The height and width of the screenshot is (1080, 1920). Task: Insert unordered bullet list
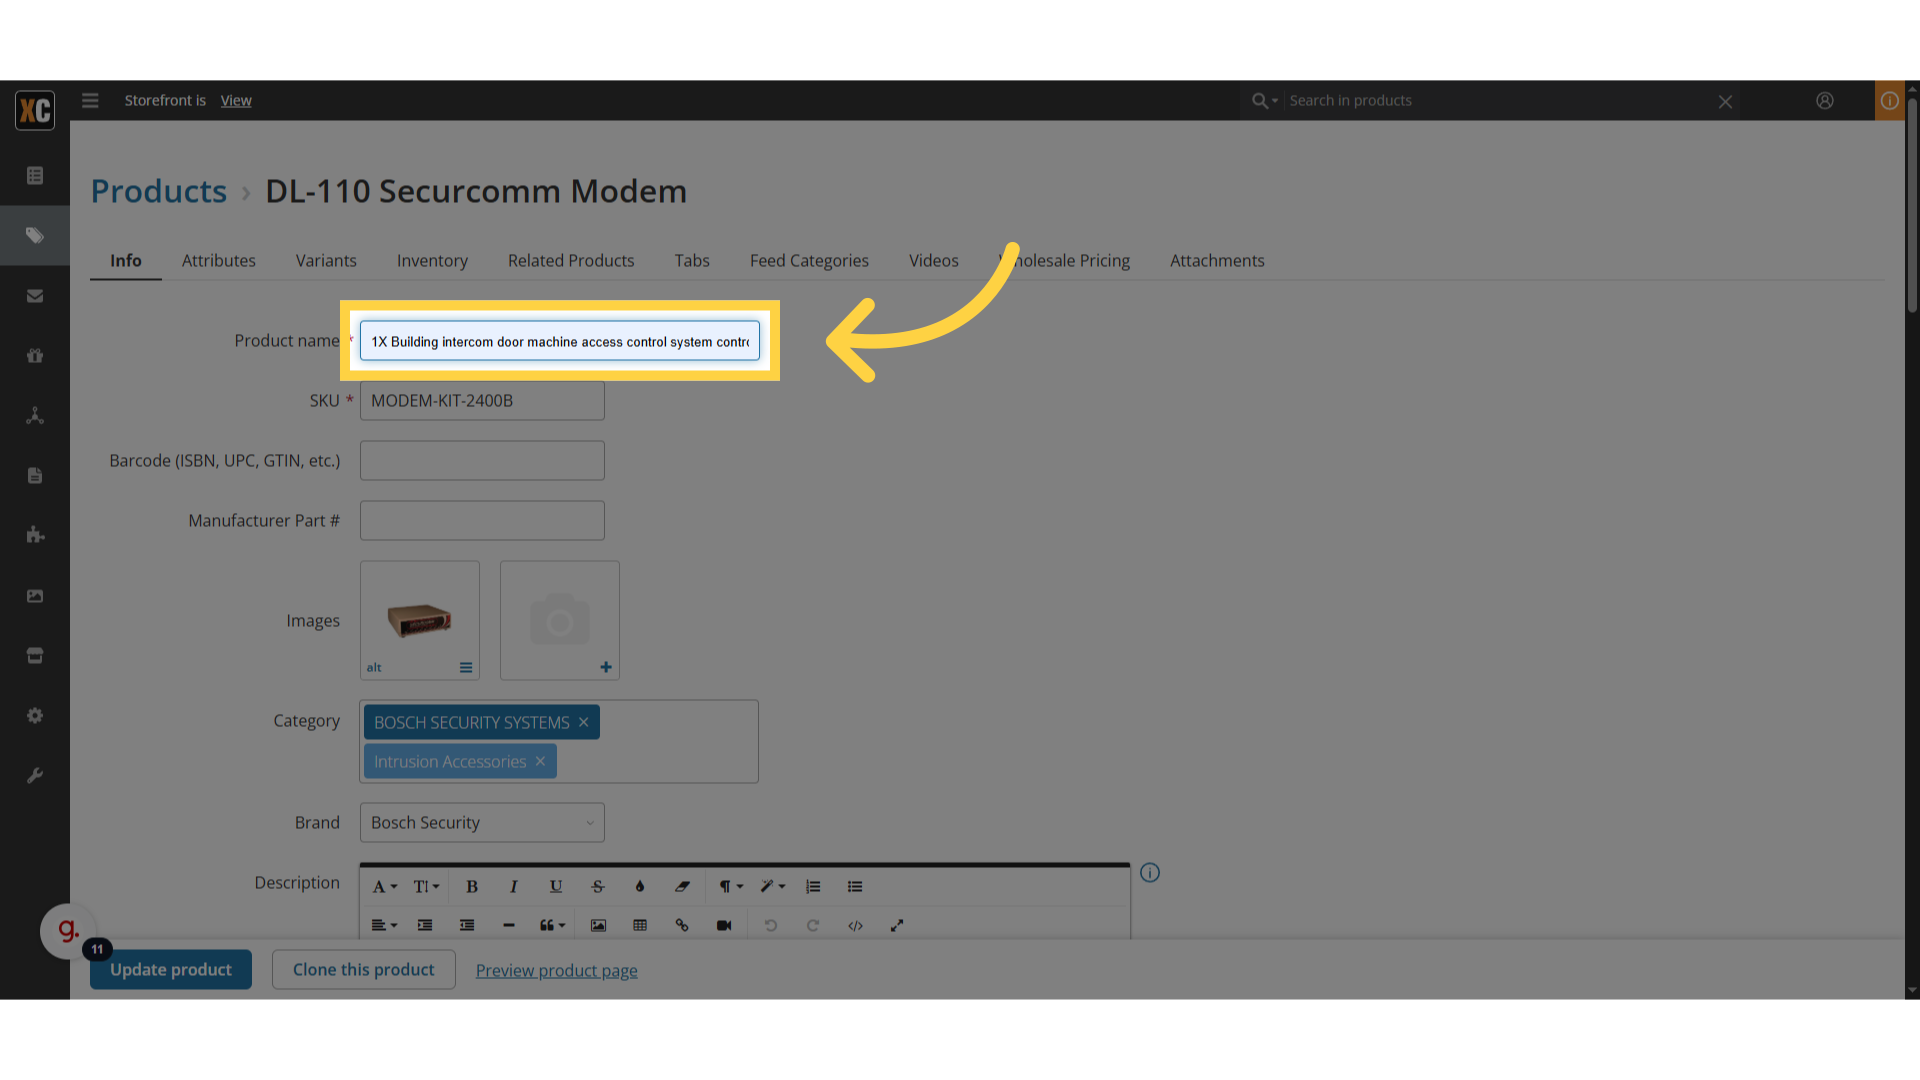(x=855, y=887)
